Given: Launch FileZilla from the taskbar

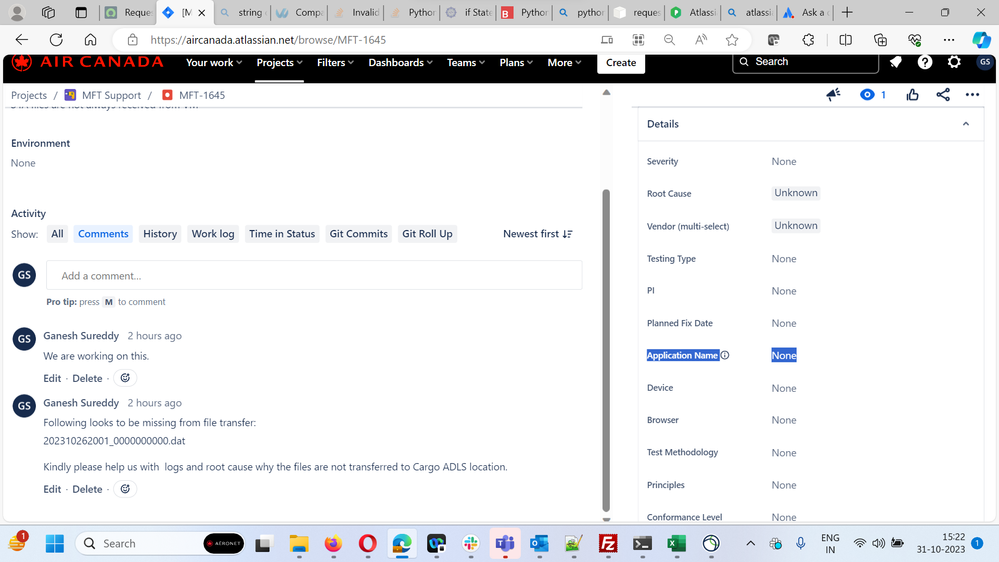Looking at the screenshot, I should 608,544.
